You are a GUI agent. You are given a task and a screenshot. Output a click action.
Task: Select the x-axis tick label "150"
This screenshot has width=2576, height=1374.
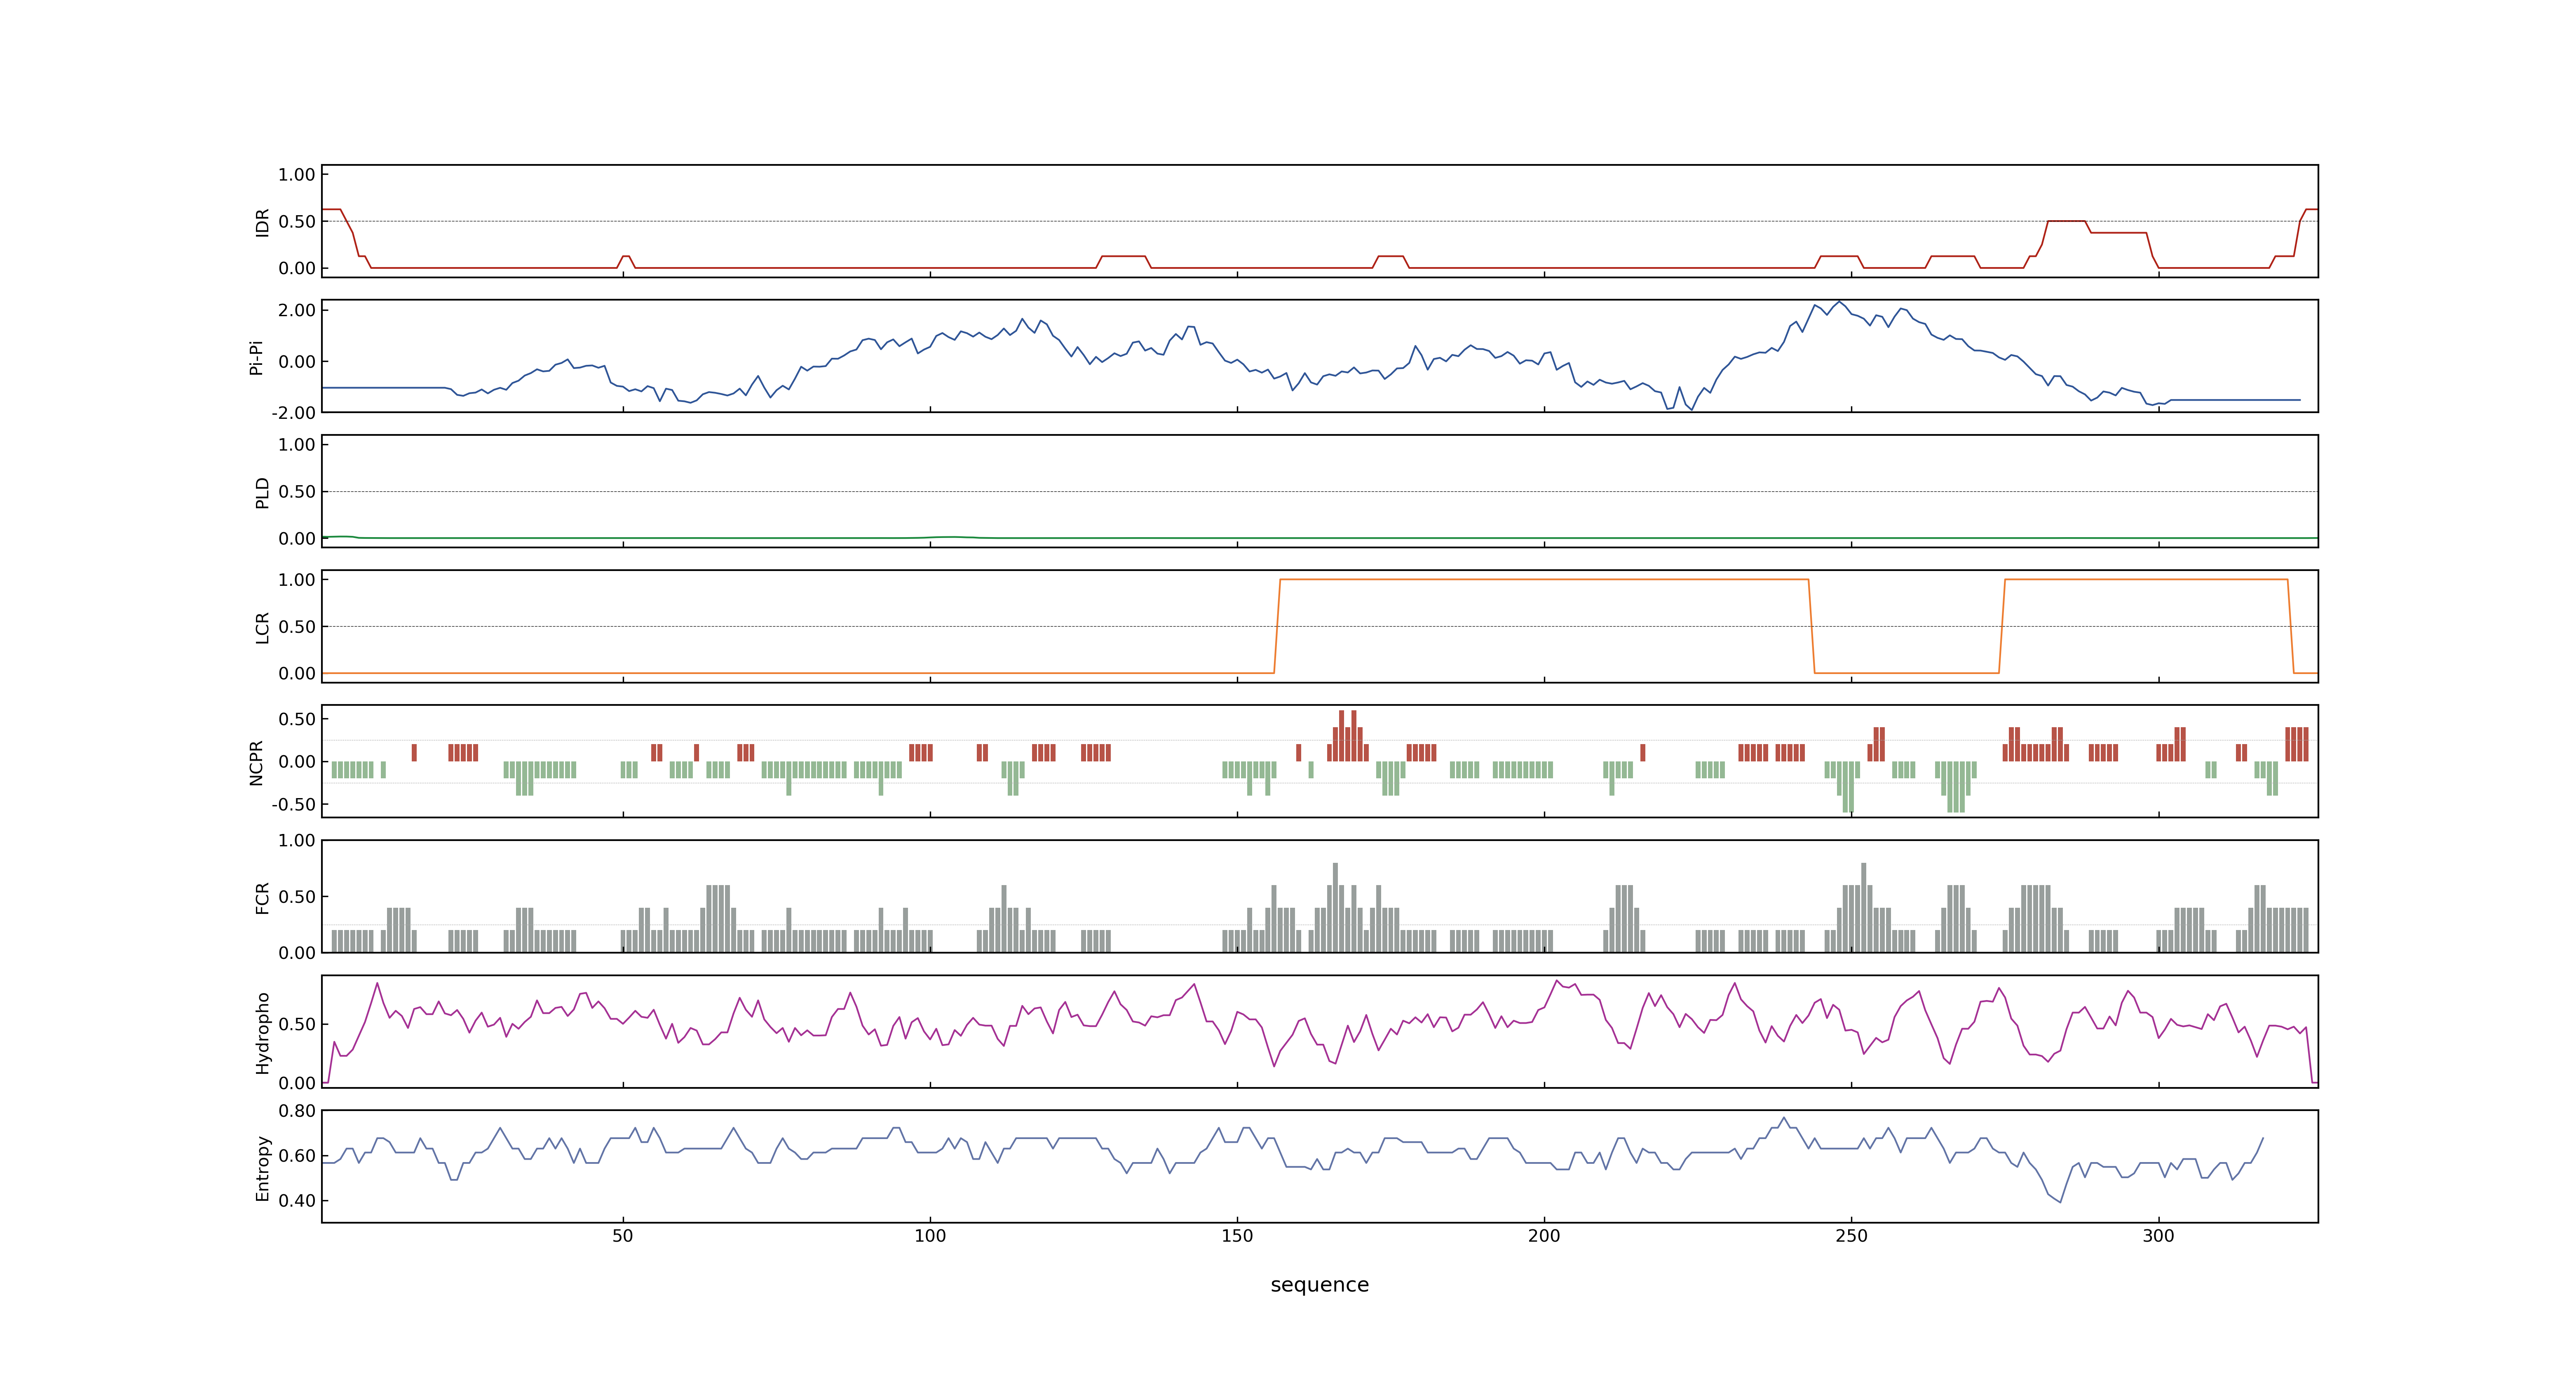[1237, 1236]
